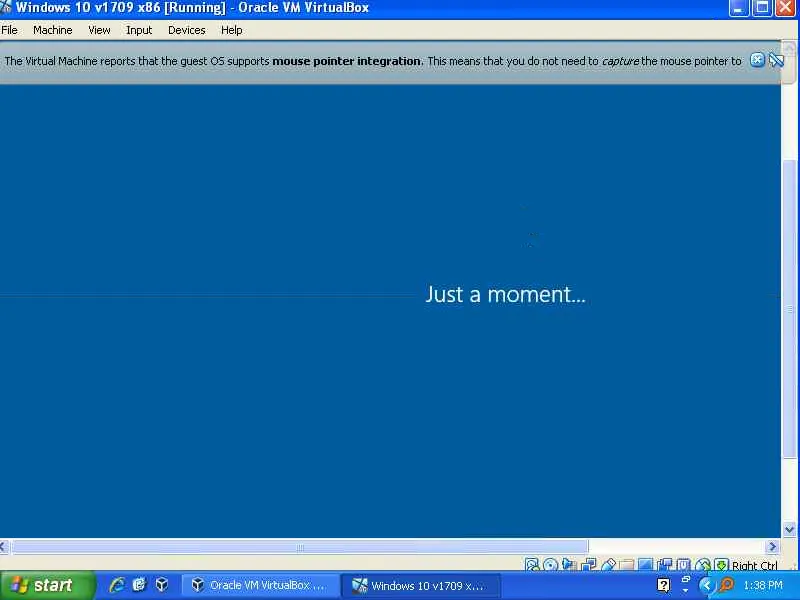Open the Machine menu
Image resolution: width=800 pixels, height=600 pixels.
53,30
